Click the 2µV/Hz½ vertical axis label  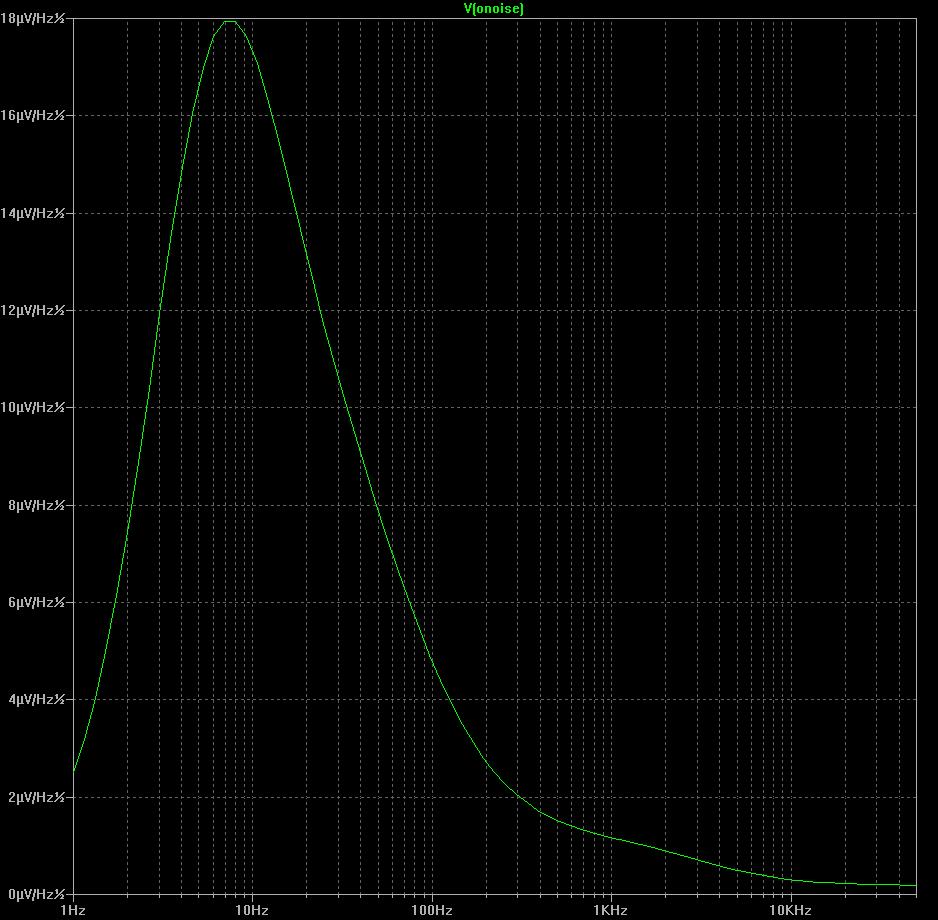[36, 797]
